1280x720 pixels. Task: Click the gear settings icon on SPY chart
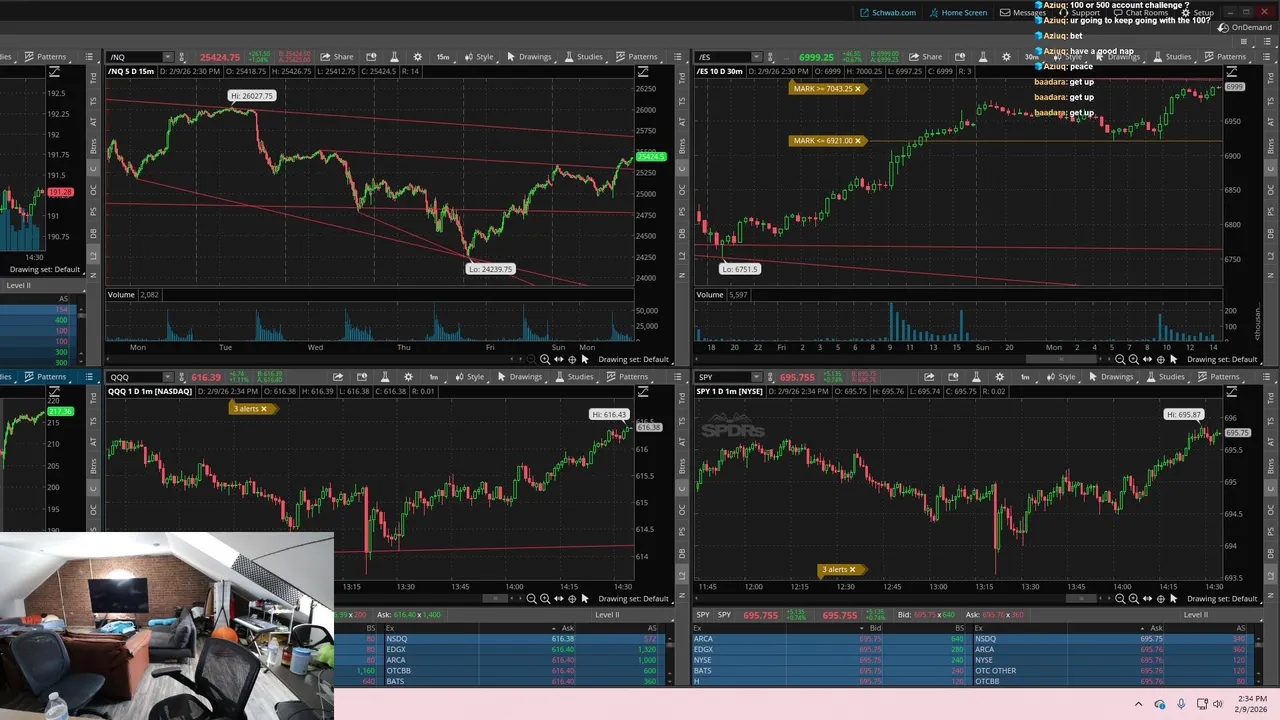(999, 377)
